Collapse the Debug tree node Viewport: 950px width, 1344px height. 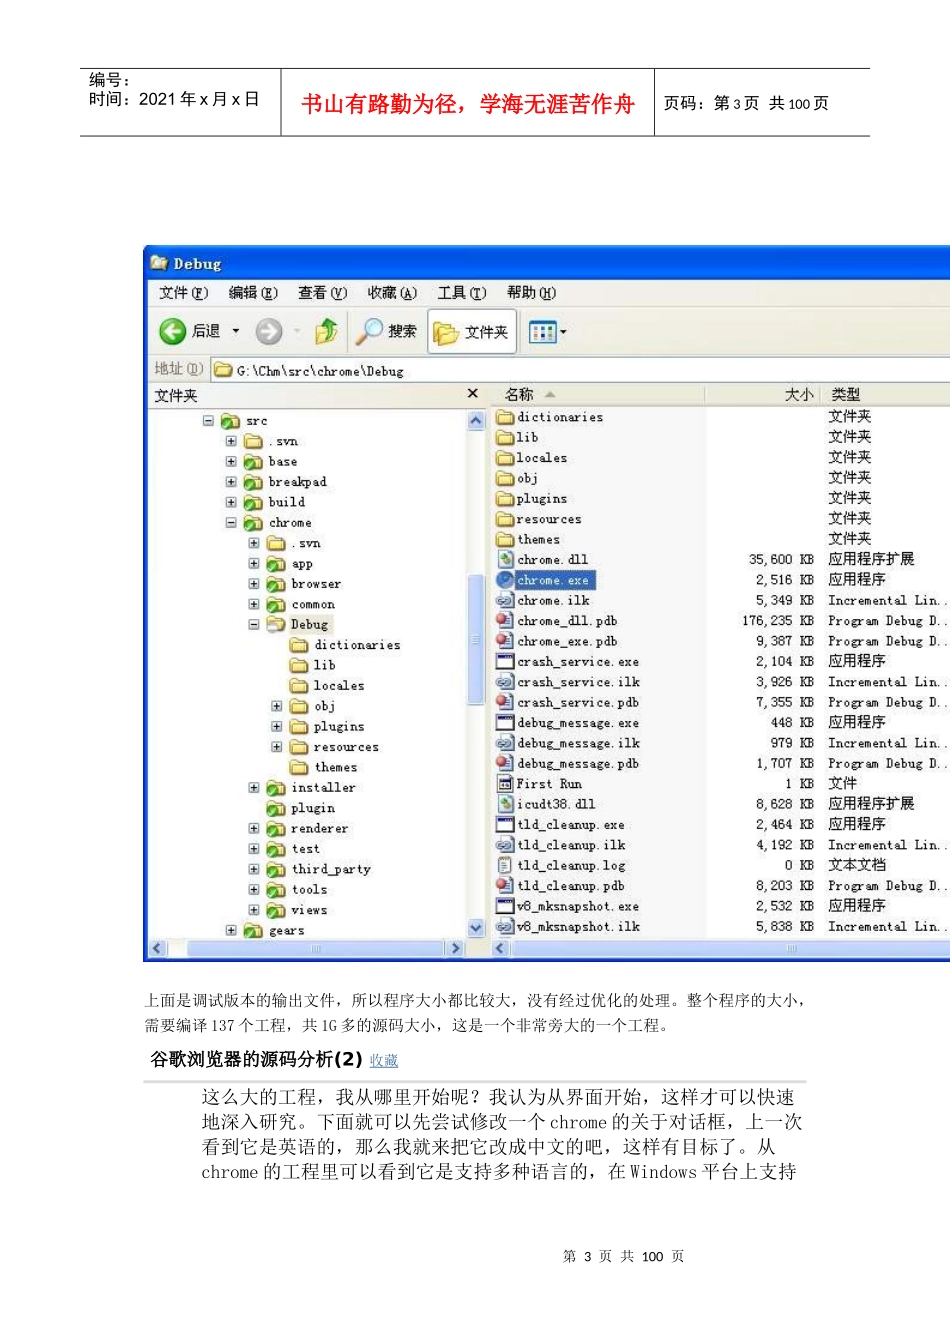click(254, 625)
